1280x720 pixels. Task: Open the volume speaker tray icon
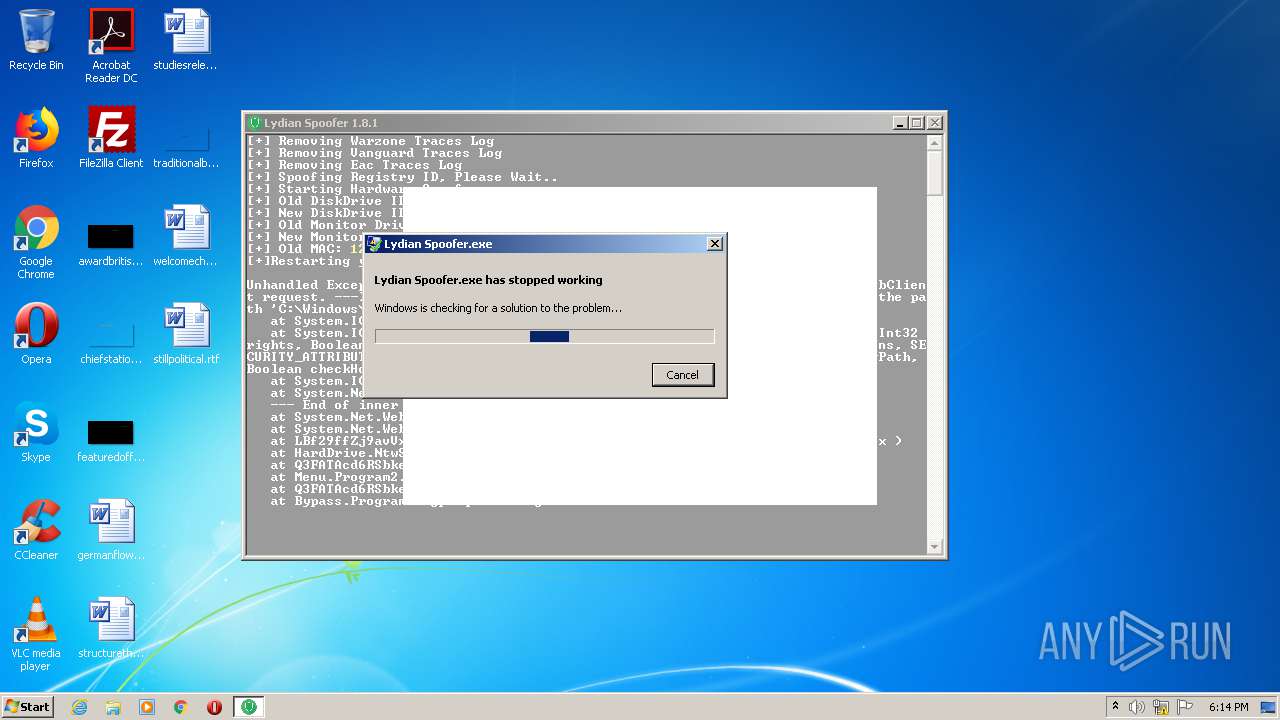click(1137, 707)
